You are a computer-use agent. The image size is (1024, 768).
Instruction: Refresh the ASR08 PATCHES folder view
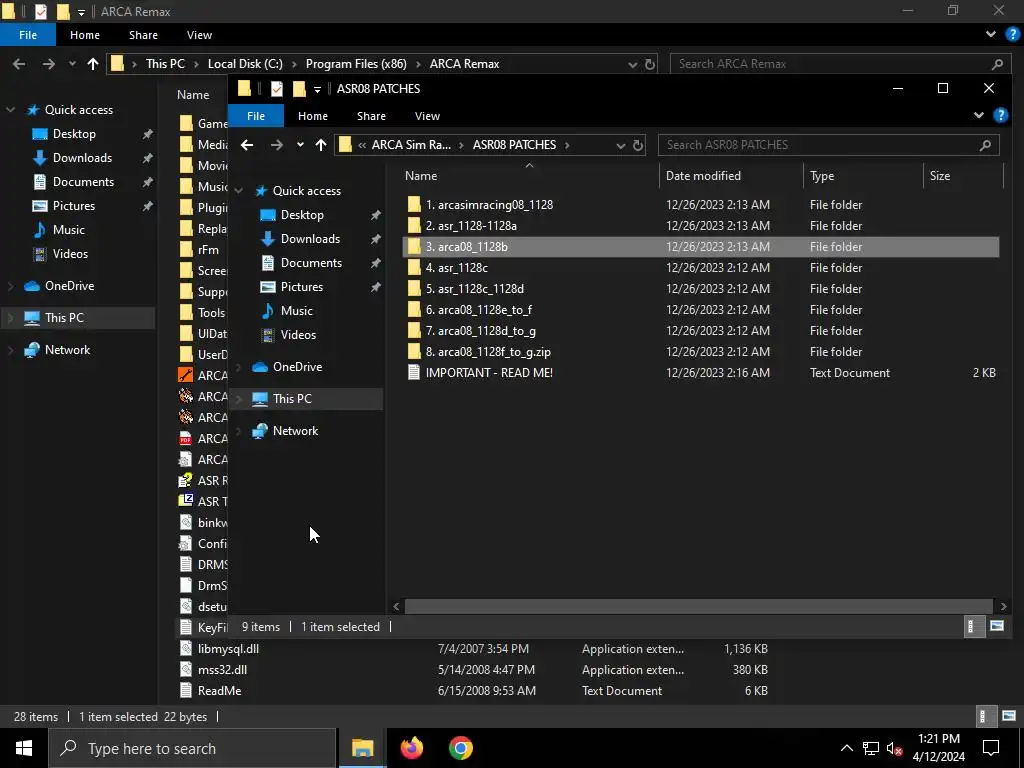(638, 145)
